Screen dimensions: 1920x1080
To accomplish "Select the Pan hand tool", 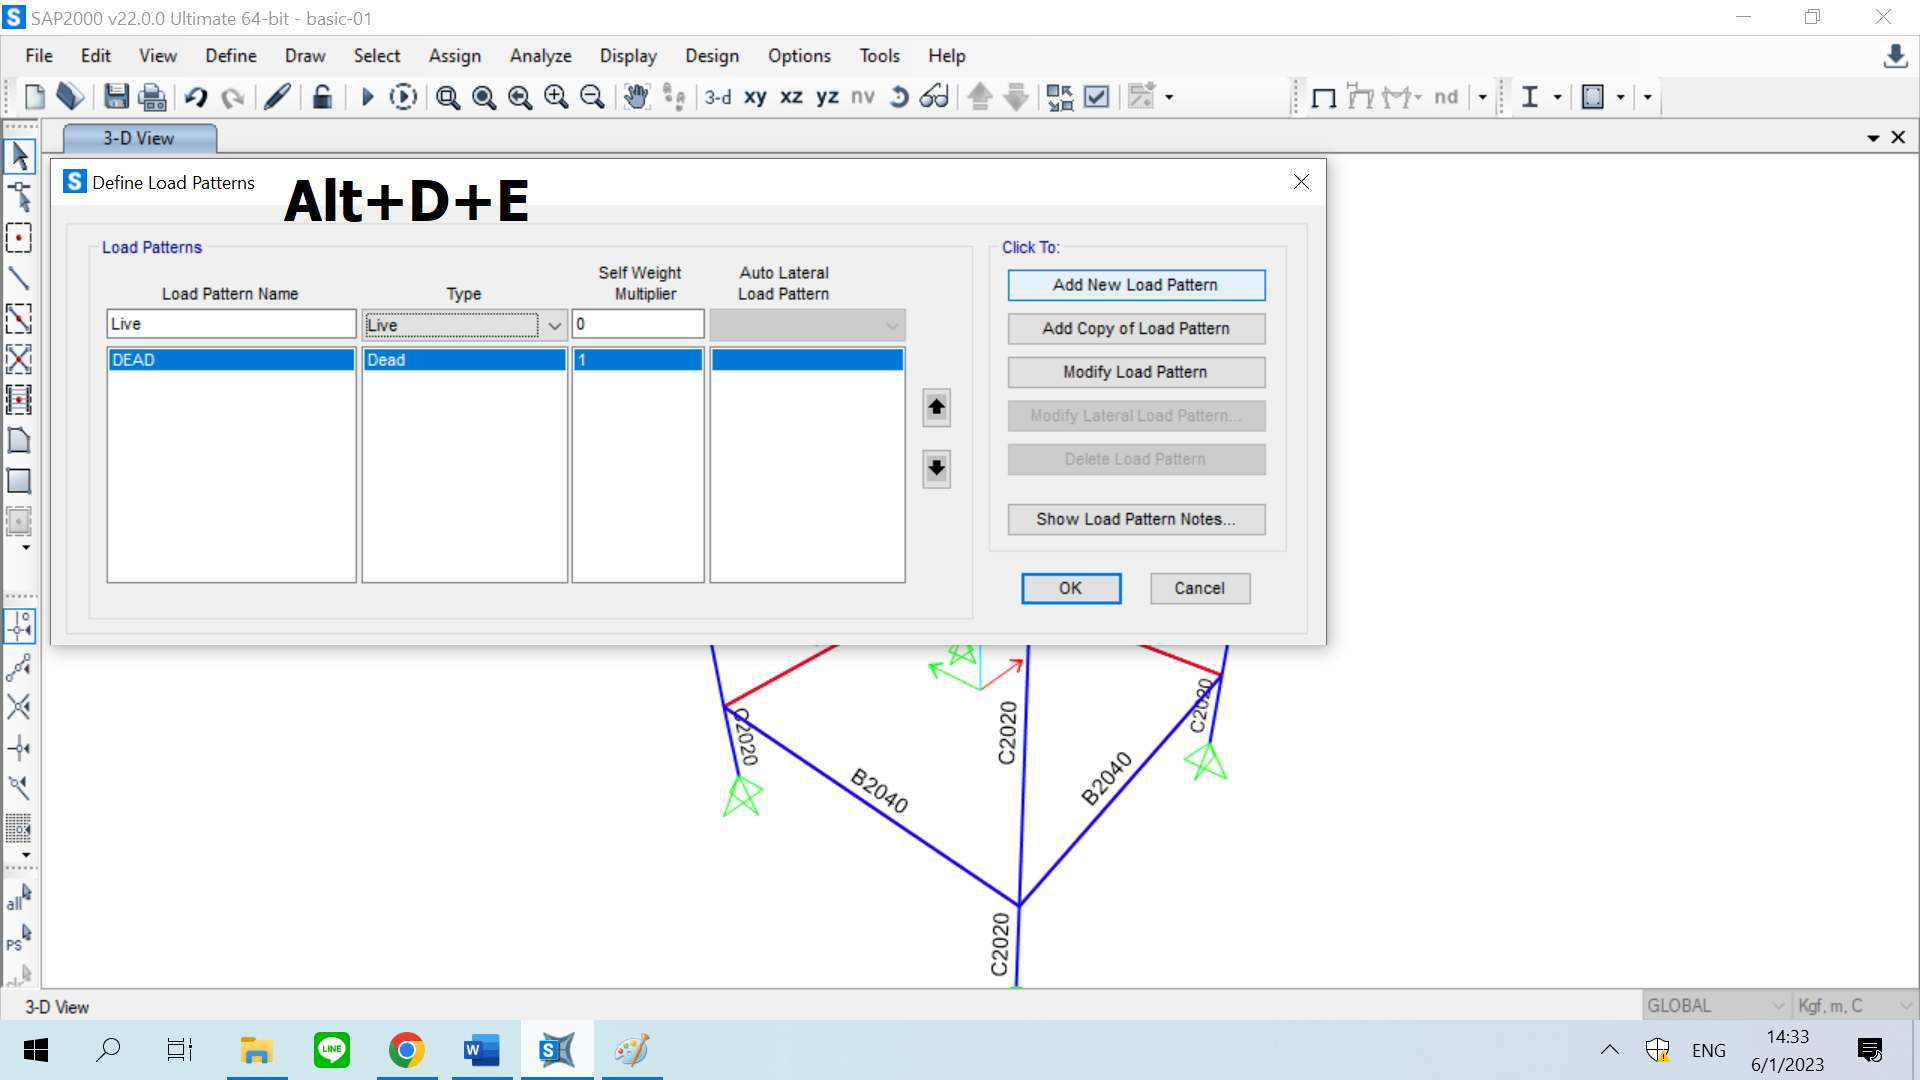I will click(636, 97).
